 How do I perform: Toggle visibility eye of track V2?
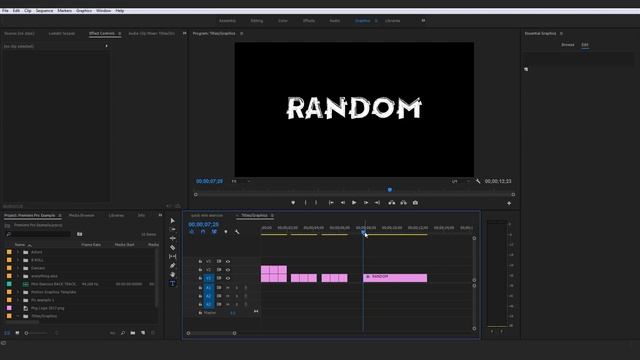pos(228,270)
